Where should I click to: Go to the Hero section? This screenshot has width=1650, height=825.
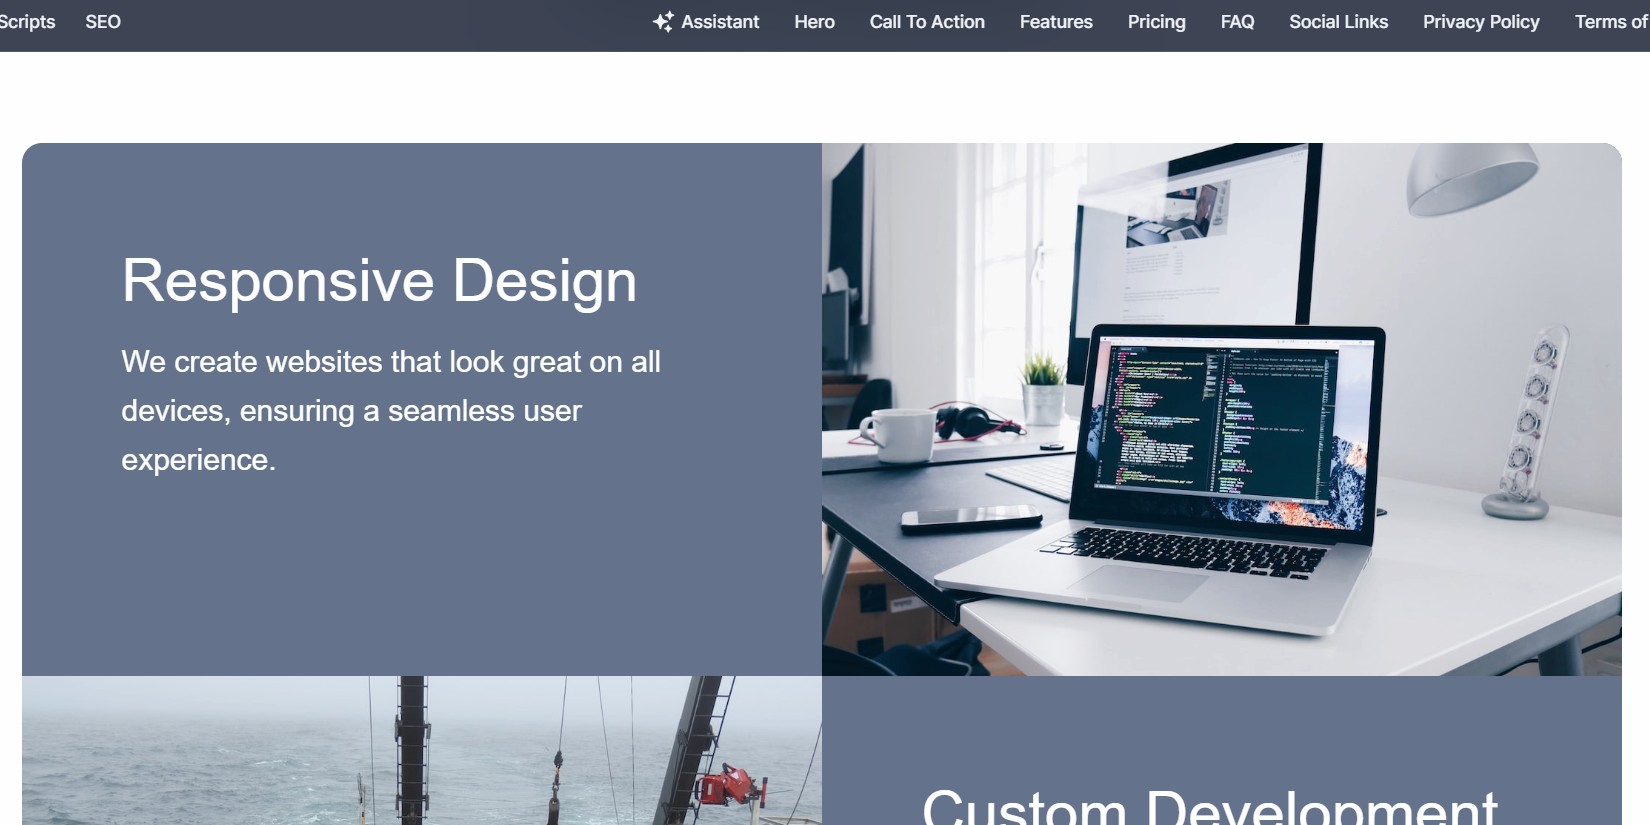[x=814, y=22]
